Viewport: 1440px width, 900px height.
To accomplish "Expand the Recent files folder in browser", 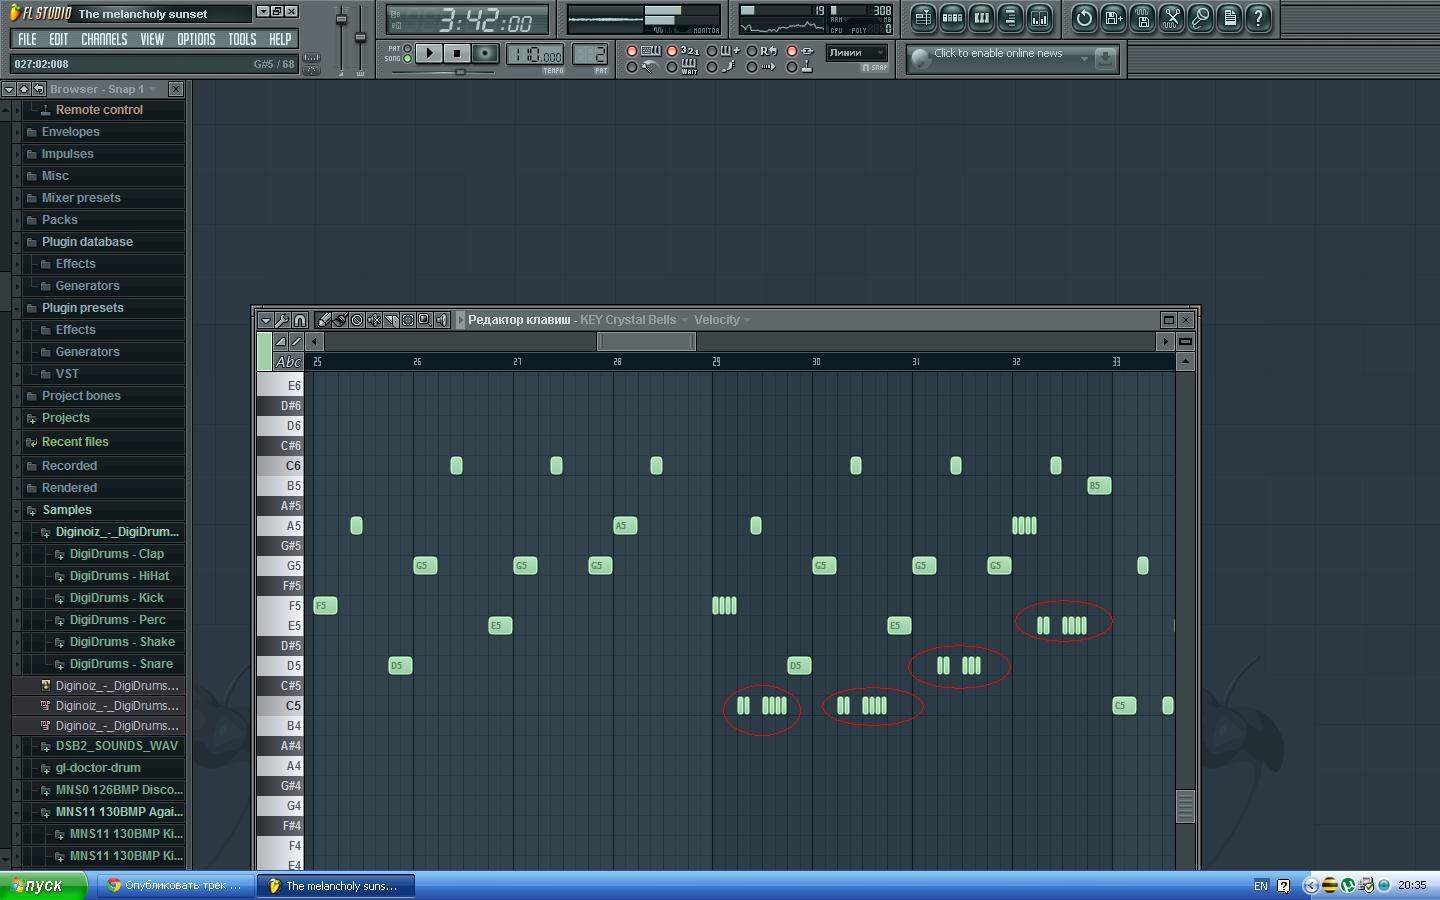I will (75, 442).
